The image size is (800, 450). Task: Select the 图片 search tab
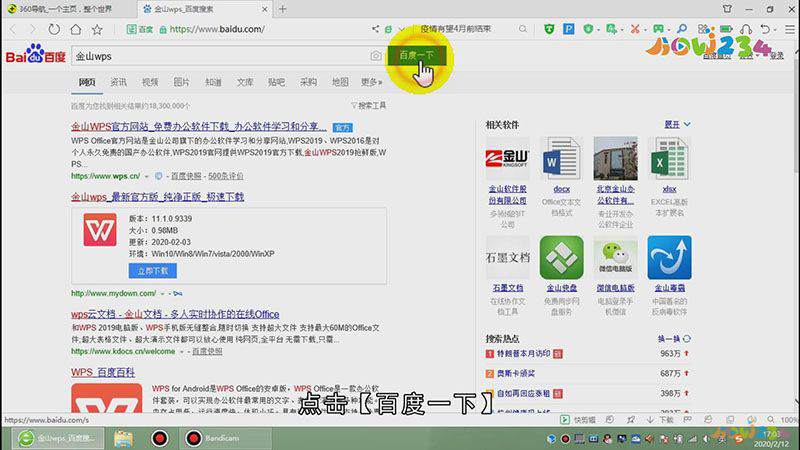pyautogui.click(x=182, y=82)
